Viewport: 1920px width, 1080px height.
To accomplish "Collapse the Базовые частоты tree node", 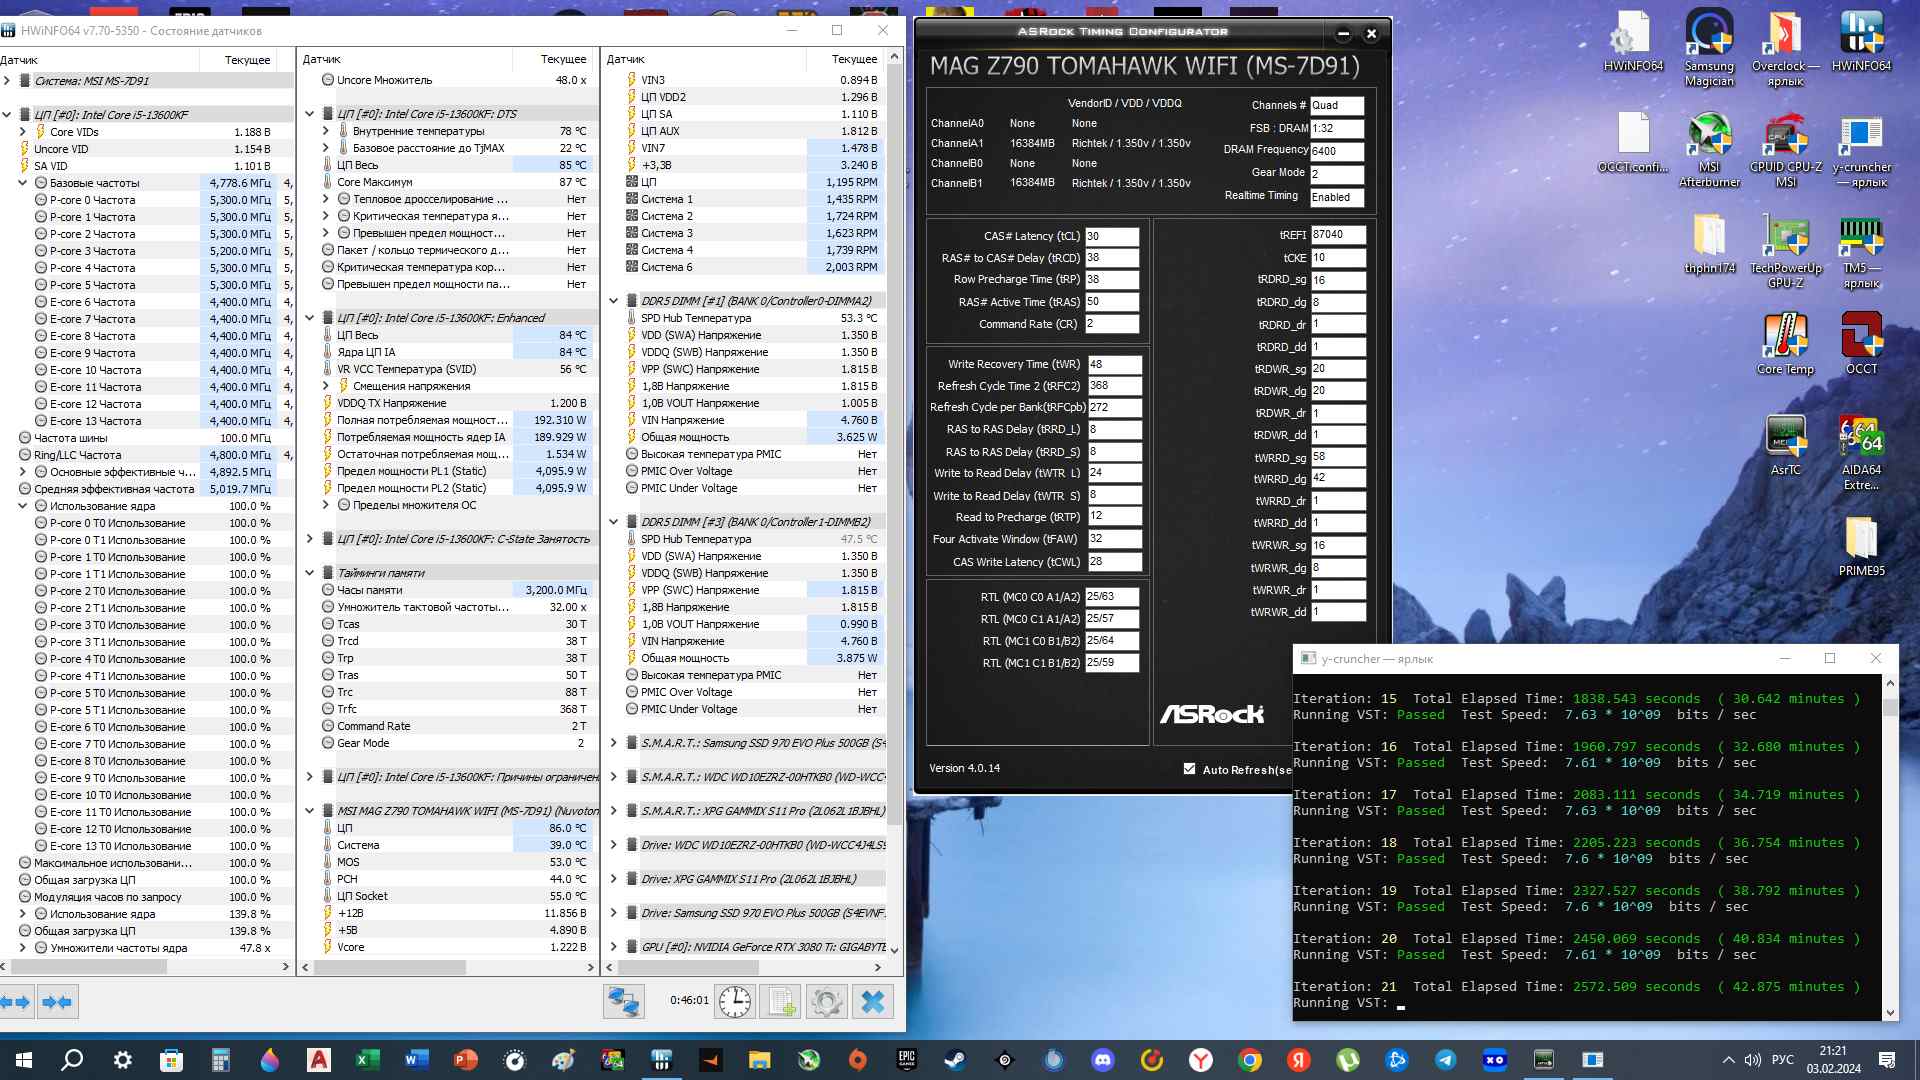I will [x=23, y=183].
